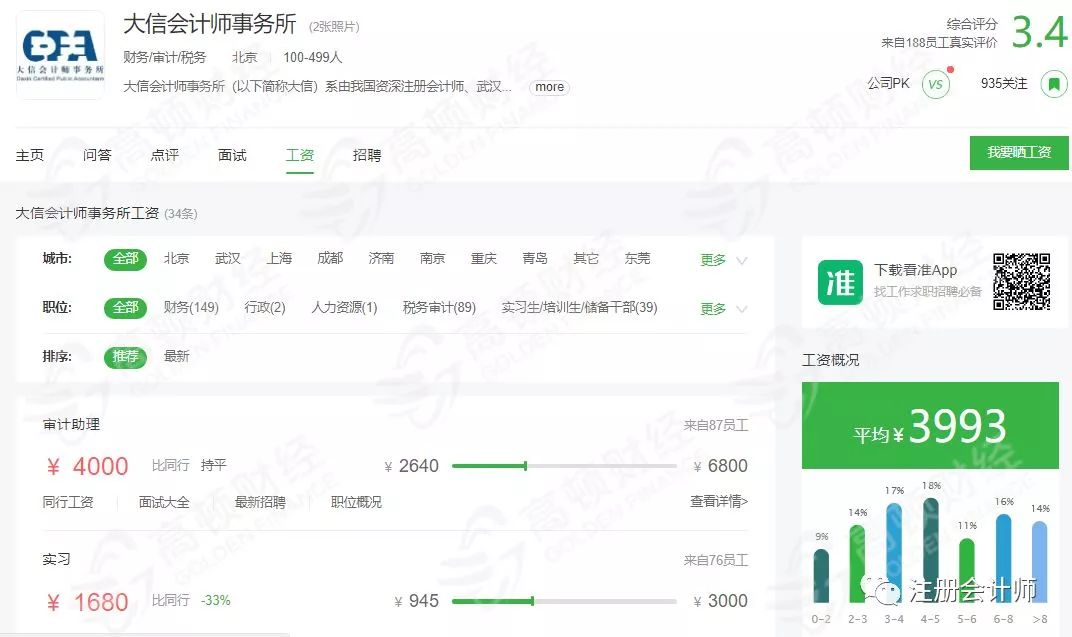Open 最新招聘 under 审计助理
The image size is (1072, 637).
point(260,502)
